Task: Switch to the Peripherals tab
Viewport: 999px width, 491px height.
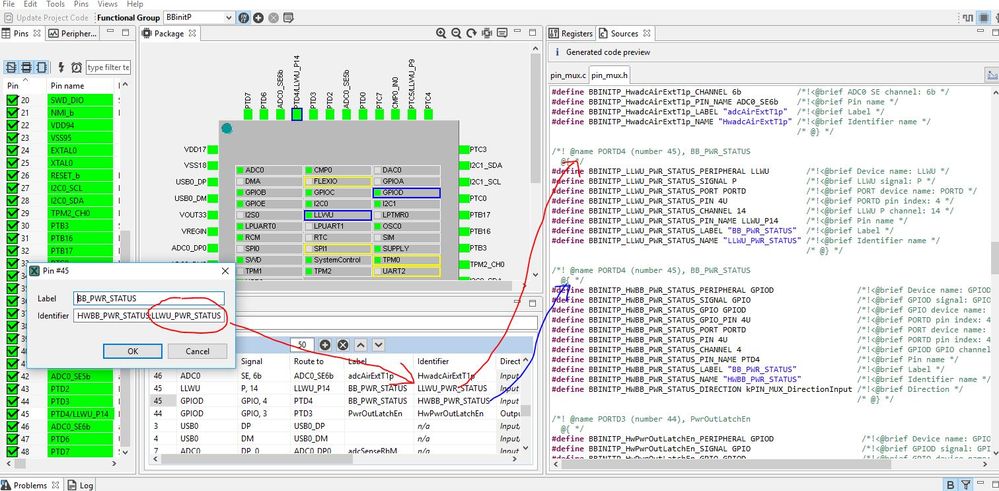Action: [72, 33]
